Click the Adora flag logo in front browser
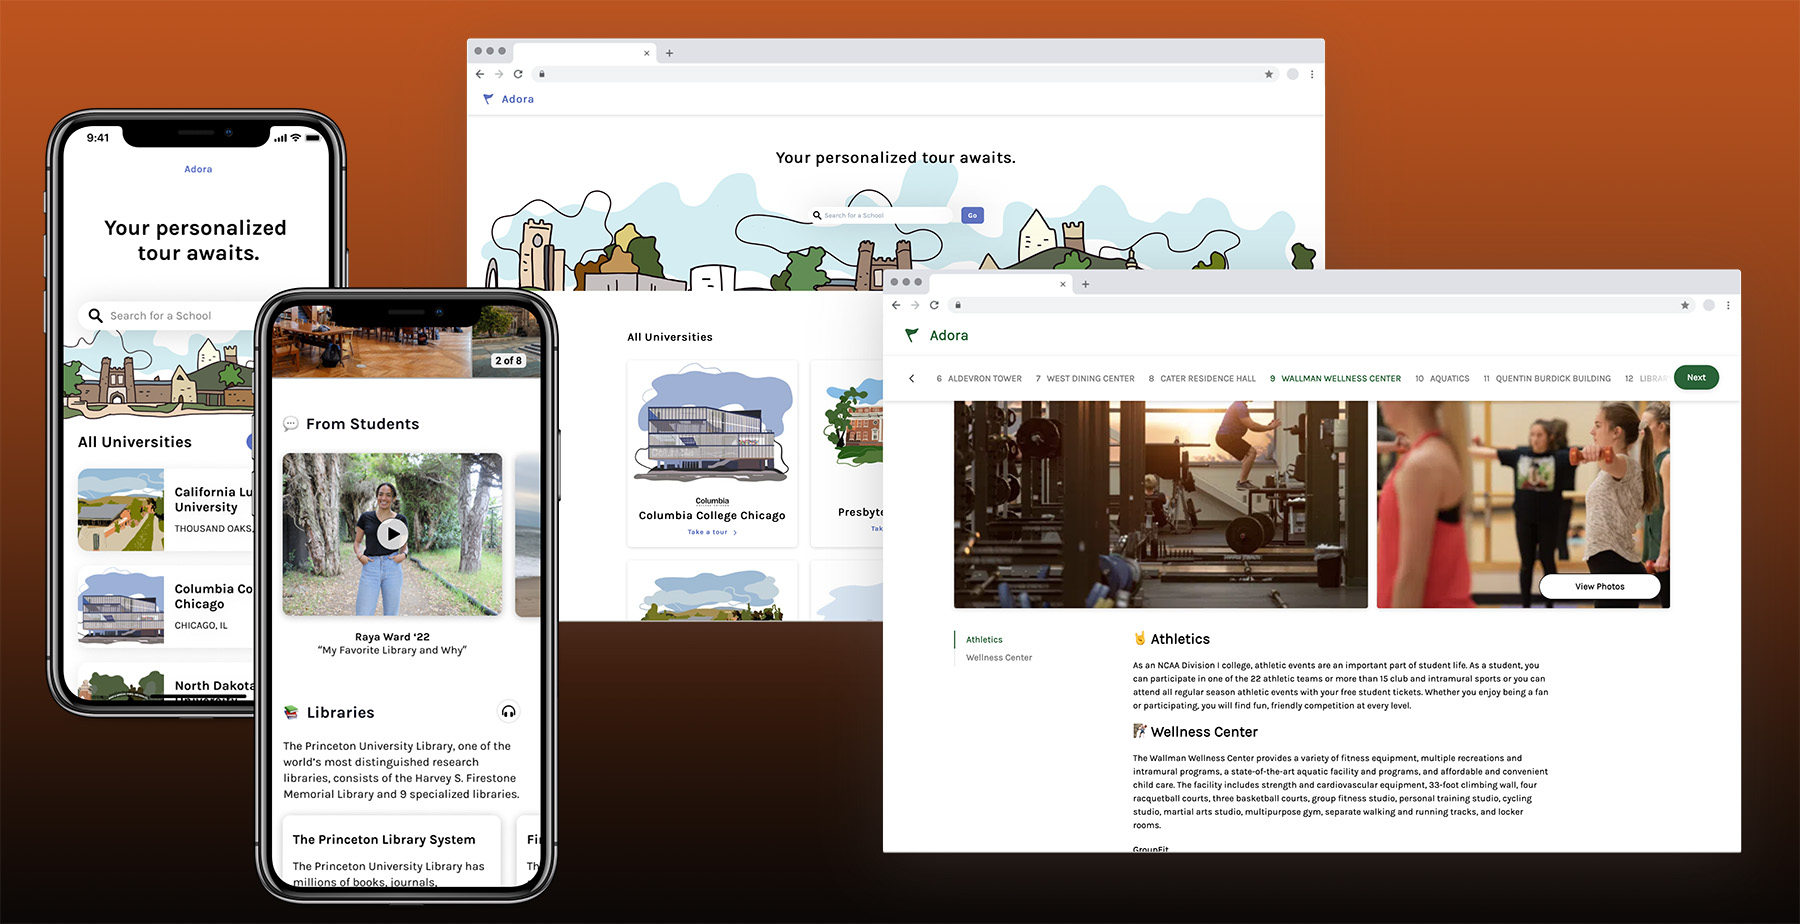This screenshot has width=1800, height=924. (911, 336)
